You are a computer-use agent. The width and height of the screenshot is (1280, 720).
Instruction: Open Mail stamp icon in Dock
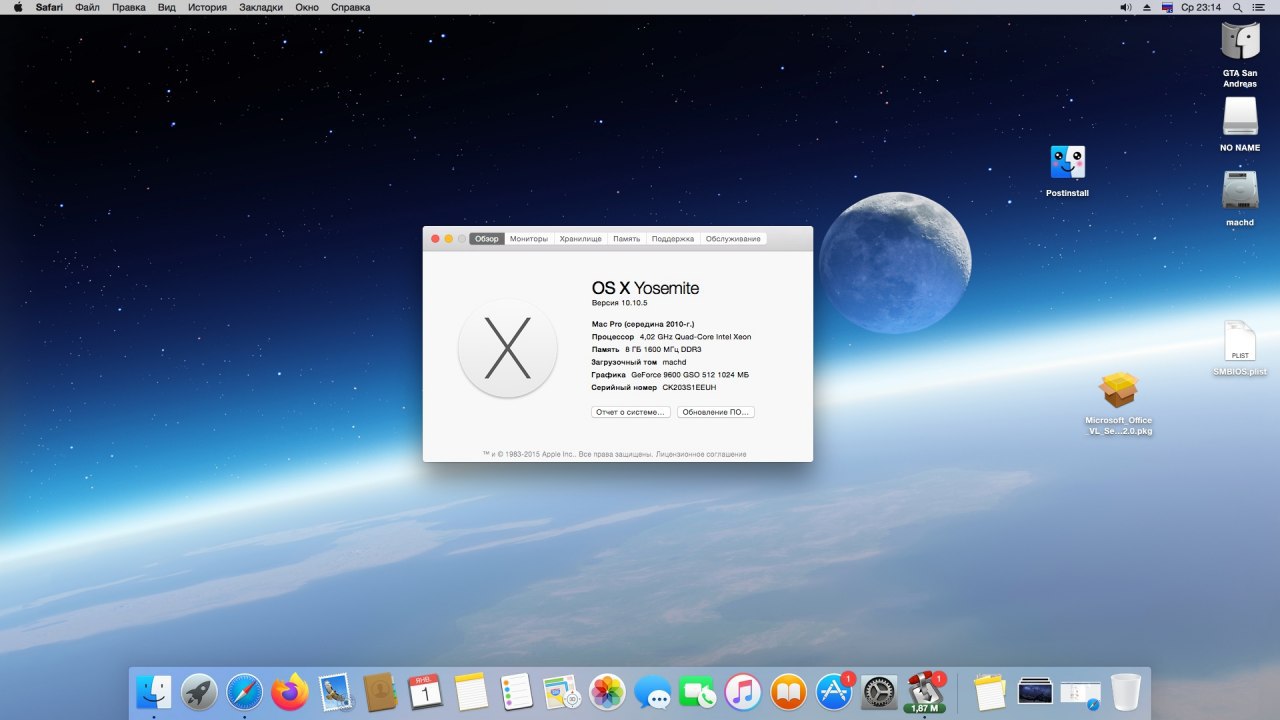(x=336, y=691)
